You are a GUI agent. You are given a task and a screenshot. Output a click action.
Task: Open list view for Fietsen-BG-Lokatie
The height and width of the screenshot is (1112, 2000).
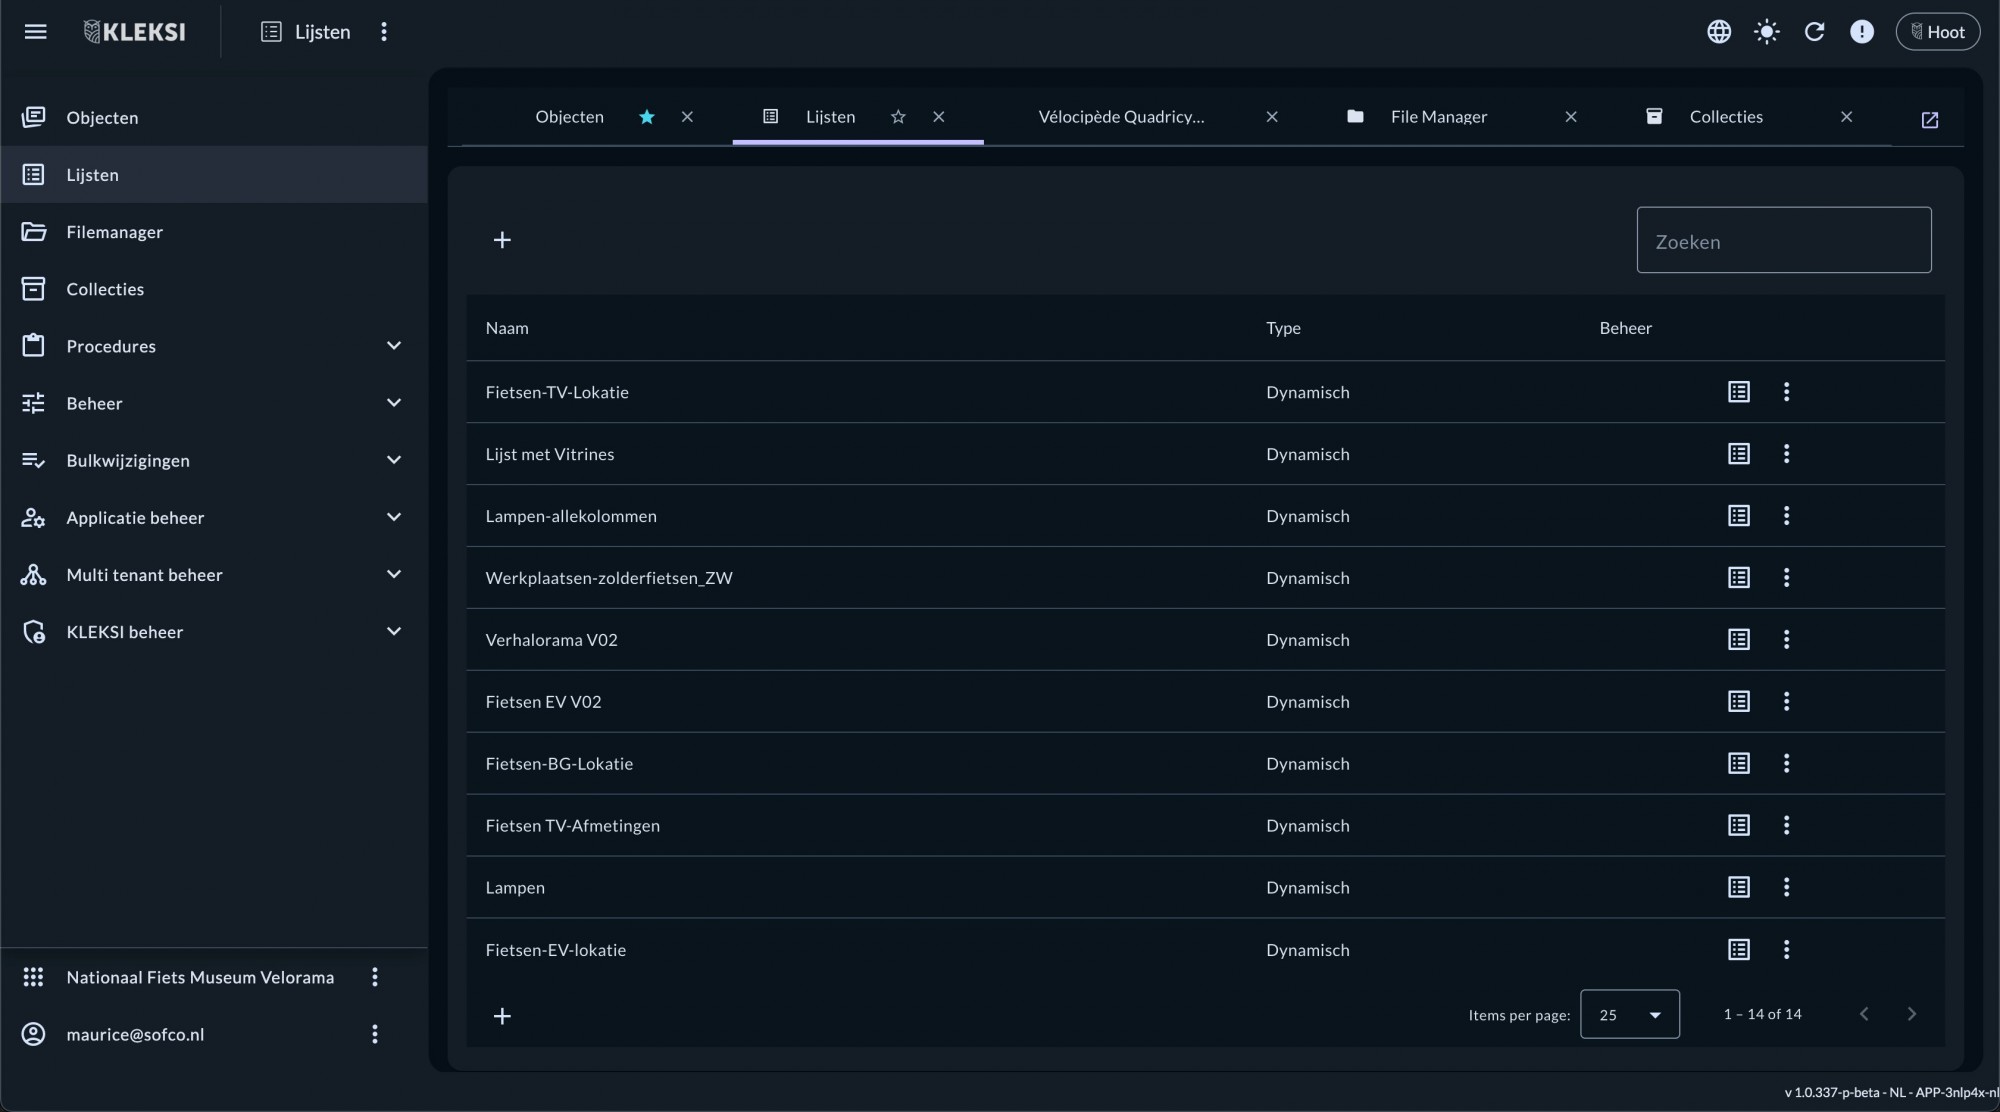click(1739, 764)
